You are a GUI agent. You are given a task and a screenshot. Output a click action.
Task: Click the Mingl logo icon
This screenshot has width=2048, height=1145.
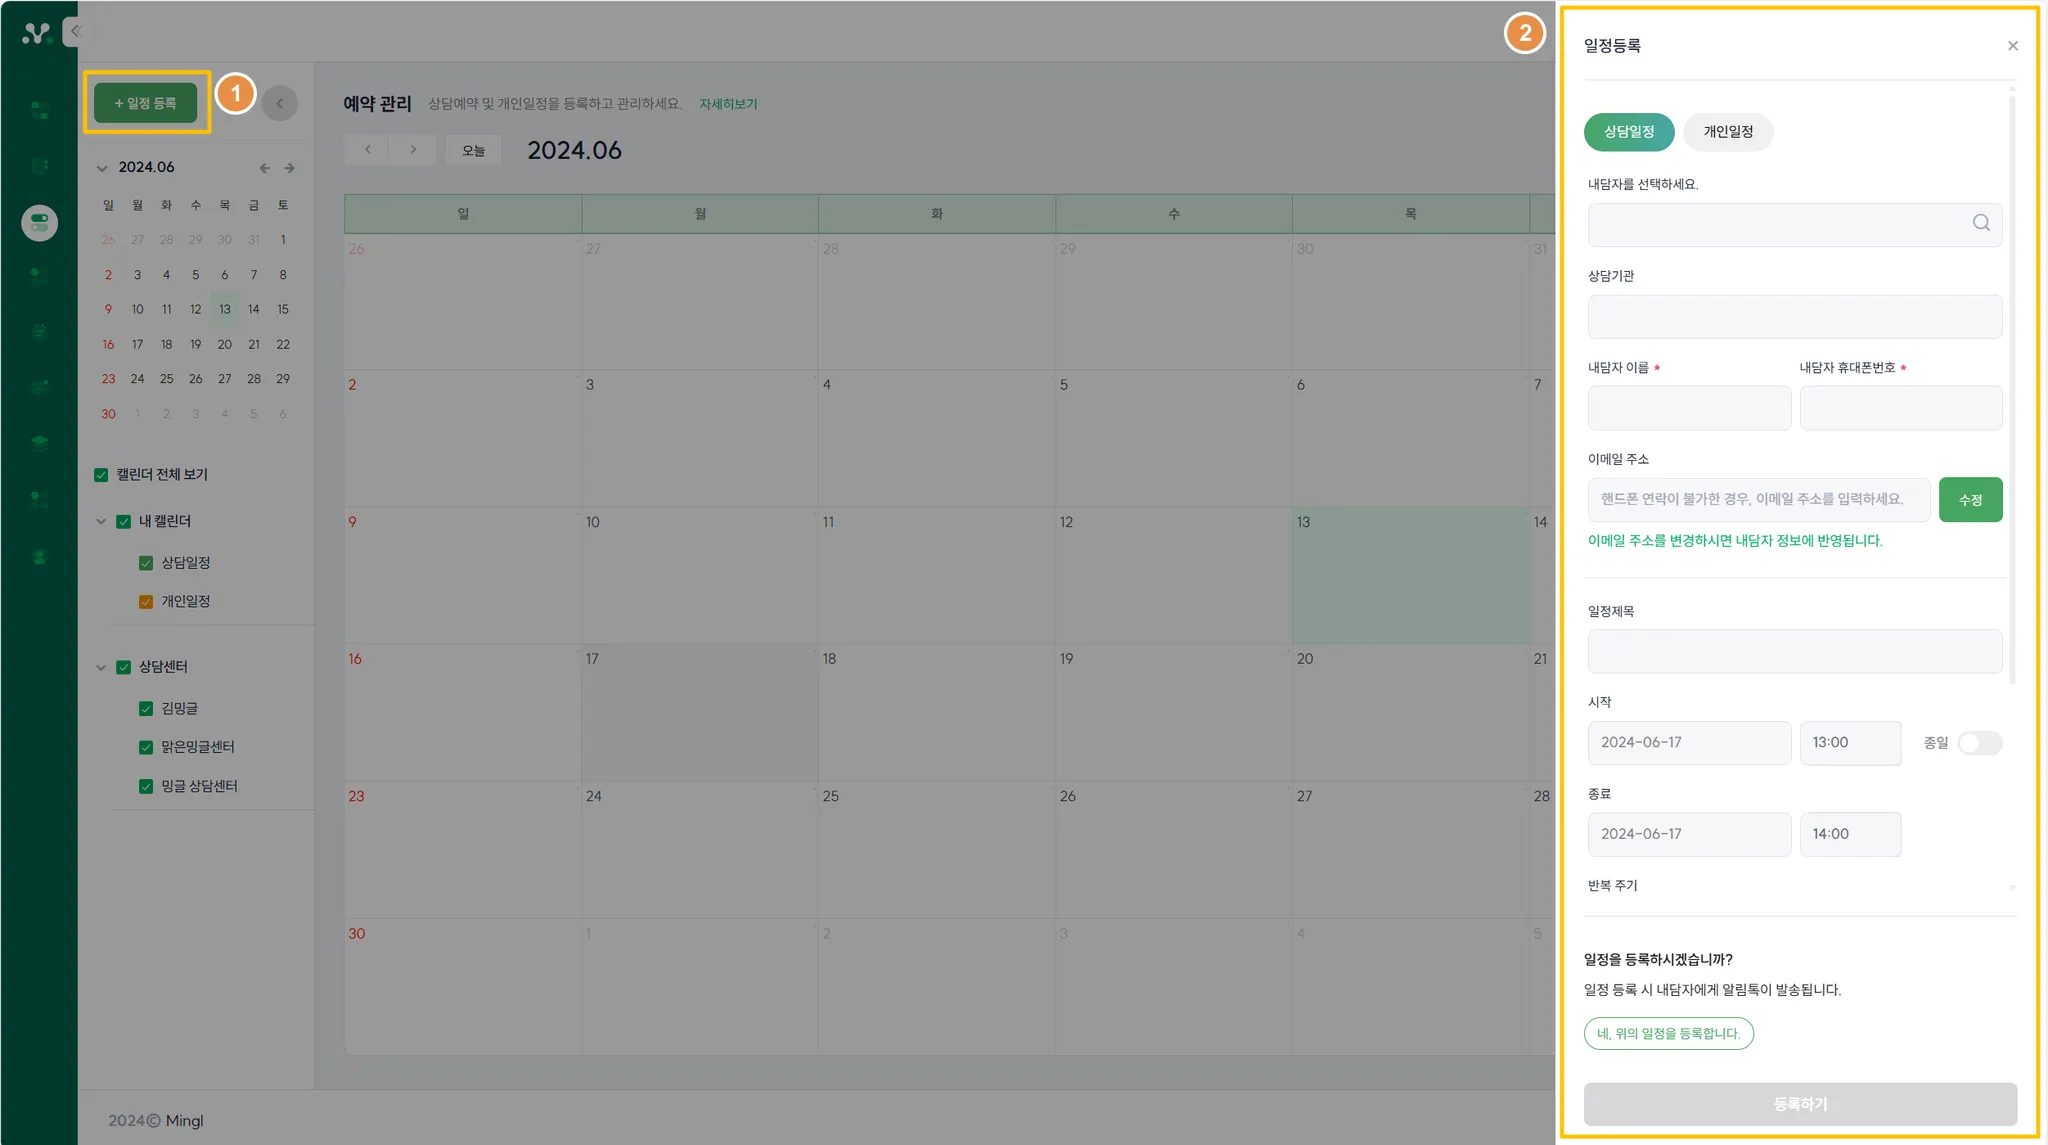click(x=36, y=32)
